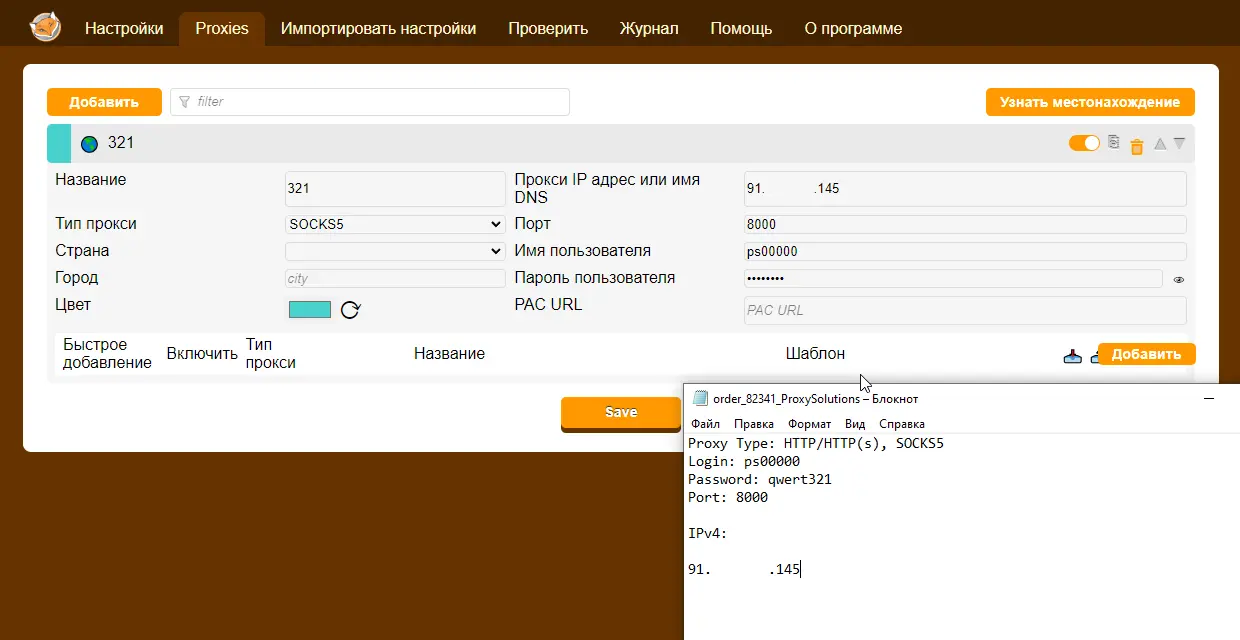Open the Журнал menu item
1240x640 pixels.
pos(649,28)
